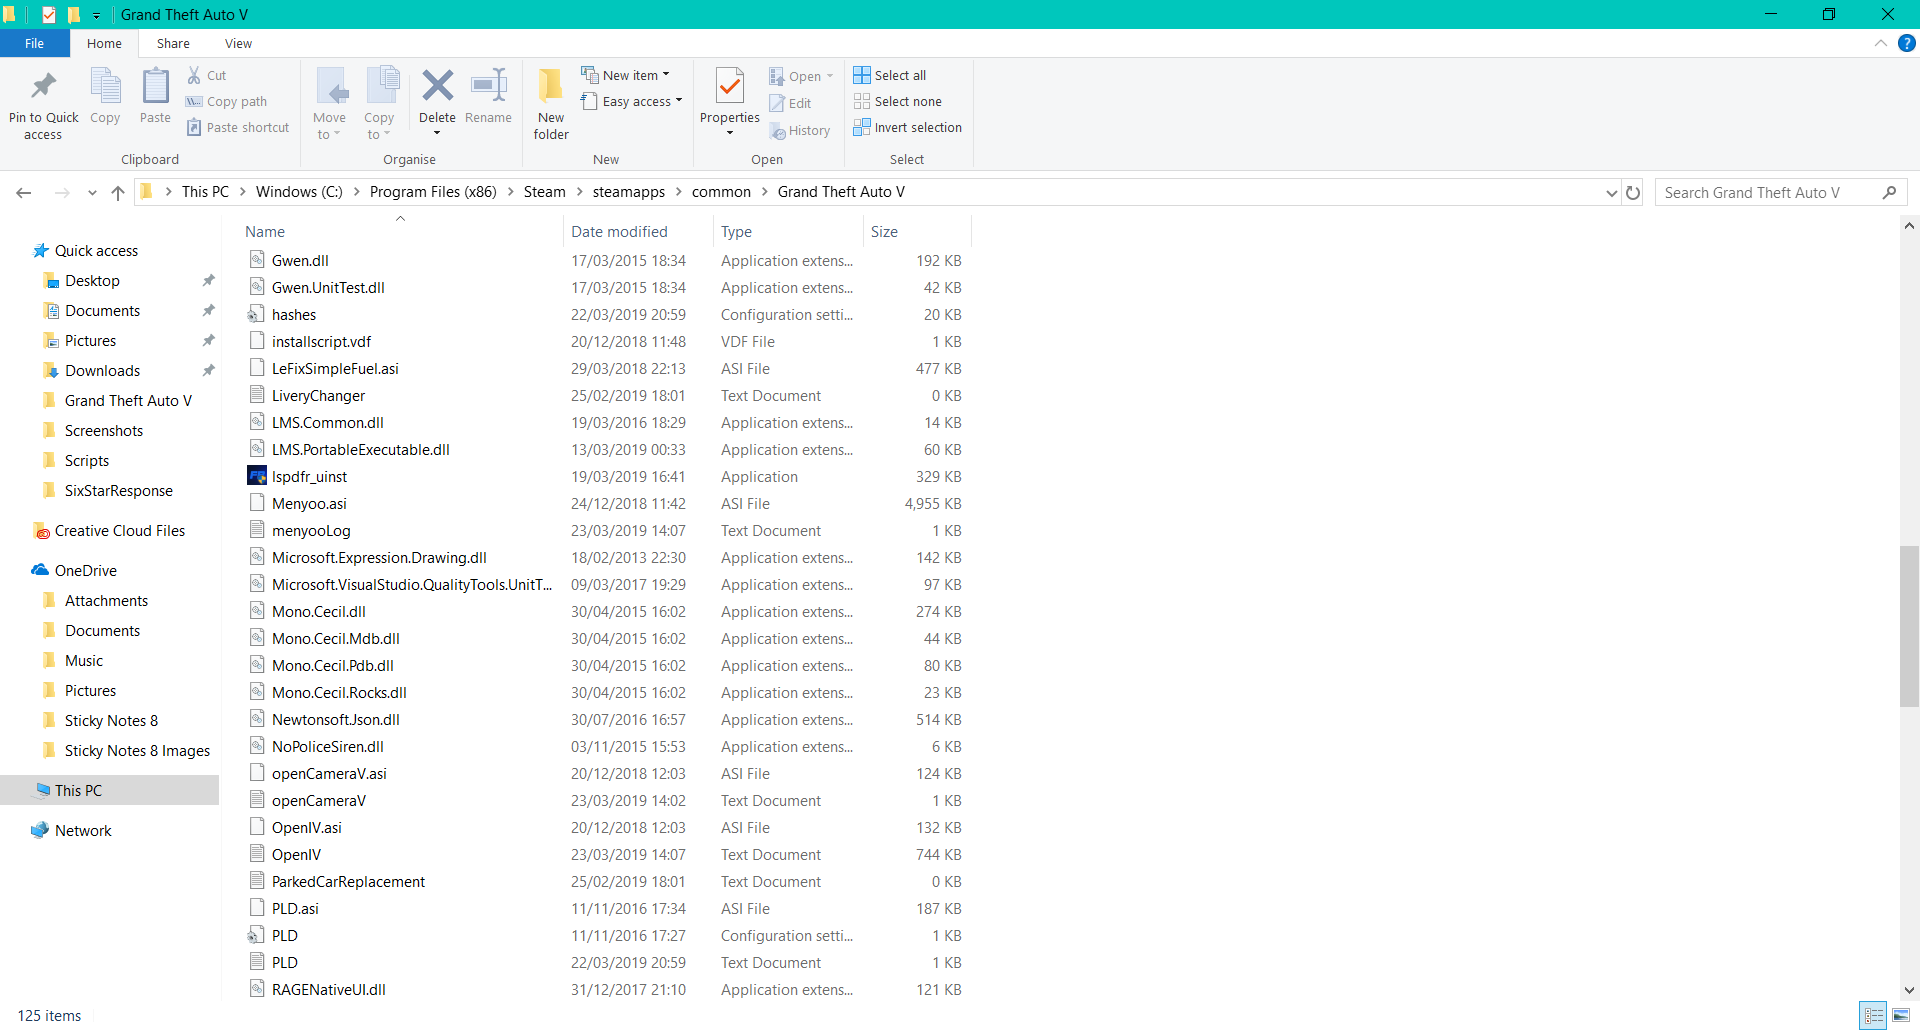This screenshot has height=1030, width=1920.
Task: Open the View ribbon tab
Action: tap(238, 44)
